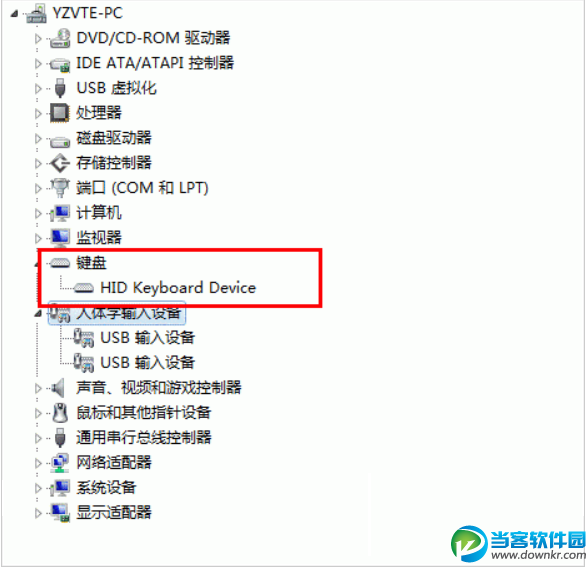
Task: Select the 系统设备 category label
Action: (x=106, y=488)
